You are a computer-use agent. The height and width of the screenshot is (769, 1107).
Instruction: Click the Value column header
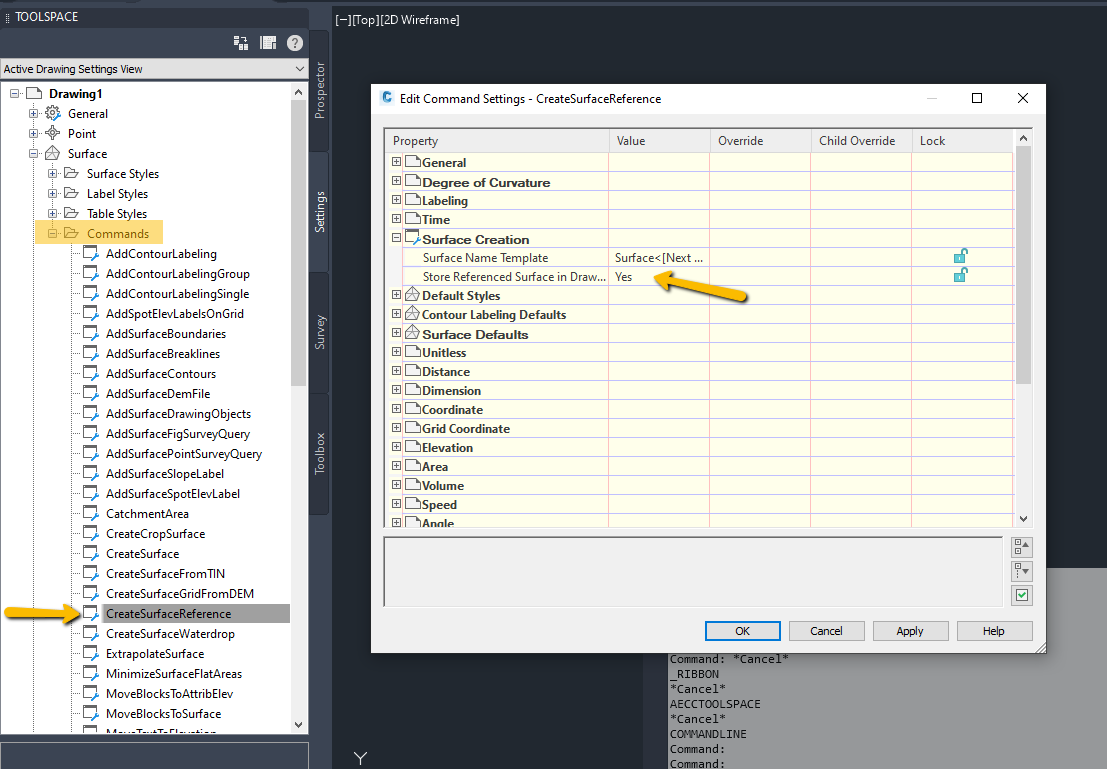point(659,141)
